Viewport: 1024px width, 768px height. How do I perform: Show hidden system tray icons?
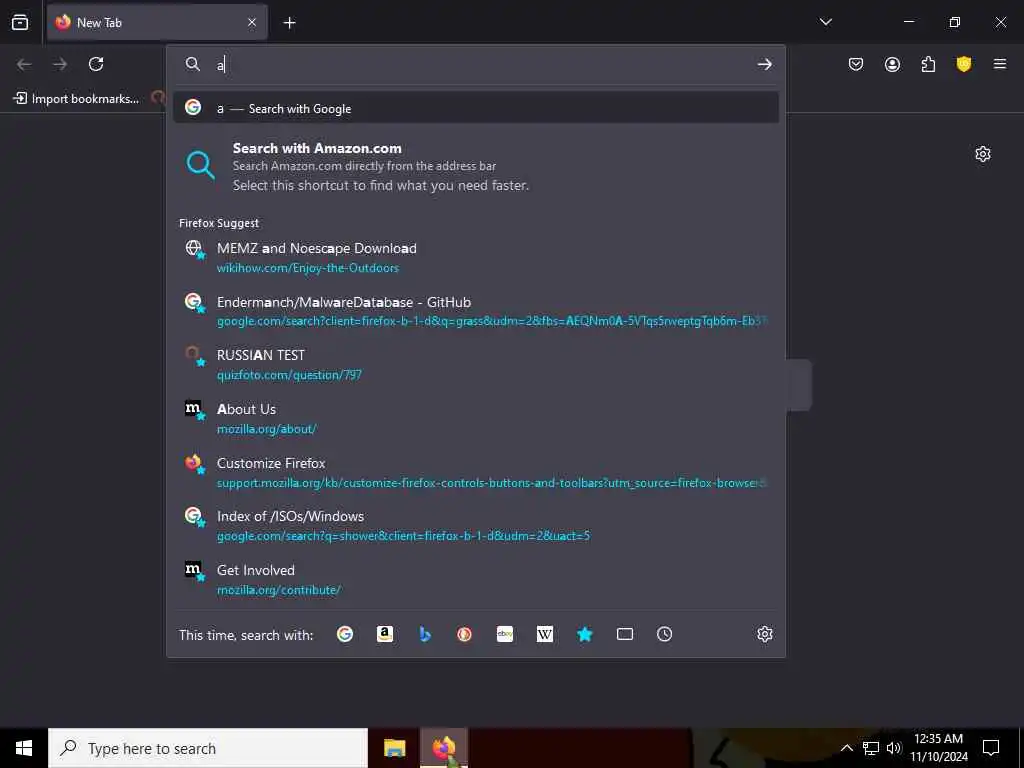coord(846,748)
